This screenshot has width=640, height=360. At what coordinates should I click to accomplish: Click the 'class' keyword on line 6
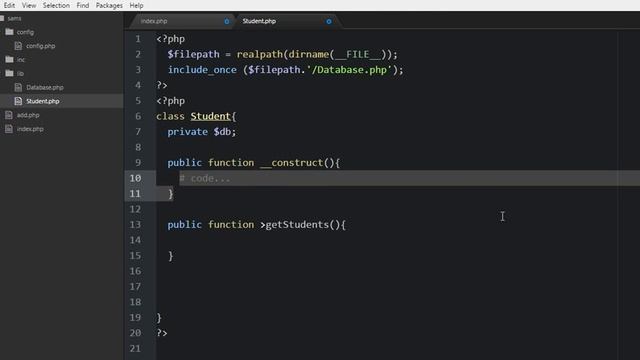coord(170,116)
